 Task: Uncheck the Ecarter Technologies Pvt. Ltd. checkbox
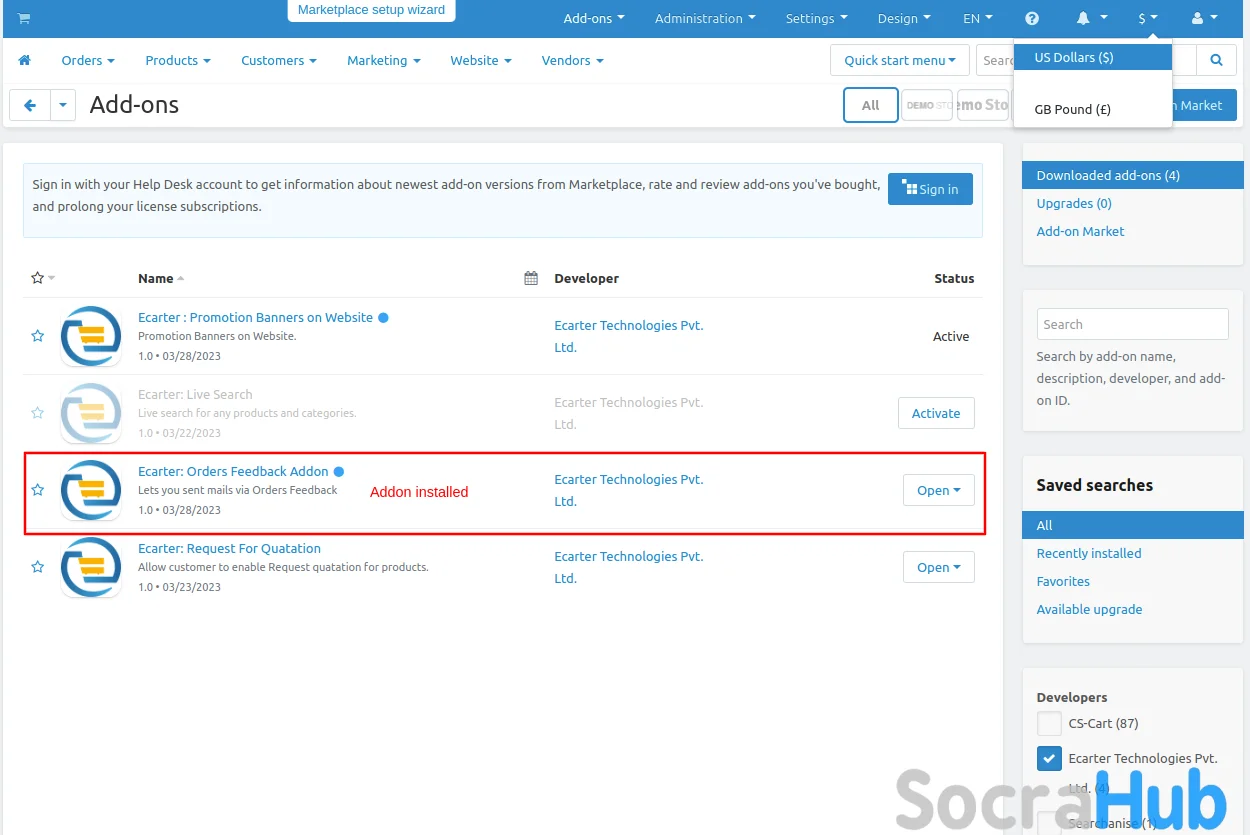point(1049,758)
